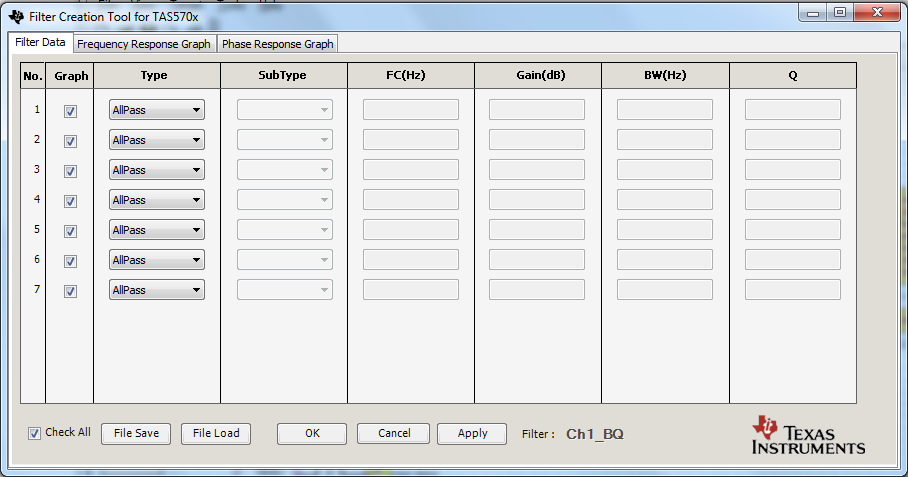Click the BW(Hz) field in row 1
Screen dimensions: 908x477
[x=665, y=110]
